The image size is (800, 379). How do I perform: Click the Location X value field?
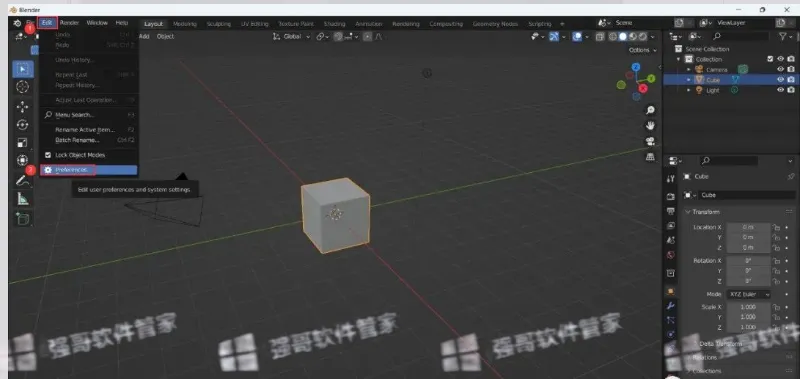[x=748, y=227]
